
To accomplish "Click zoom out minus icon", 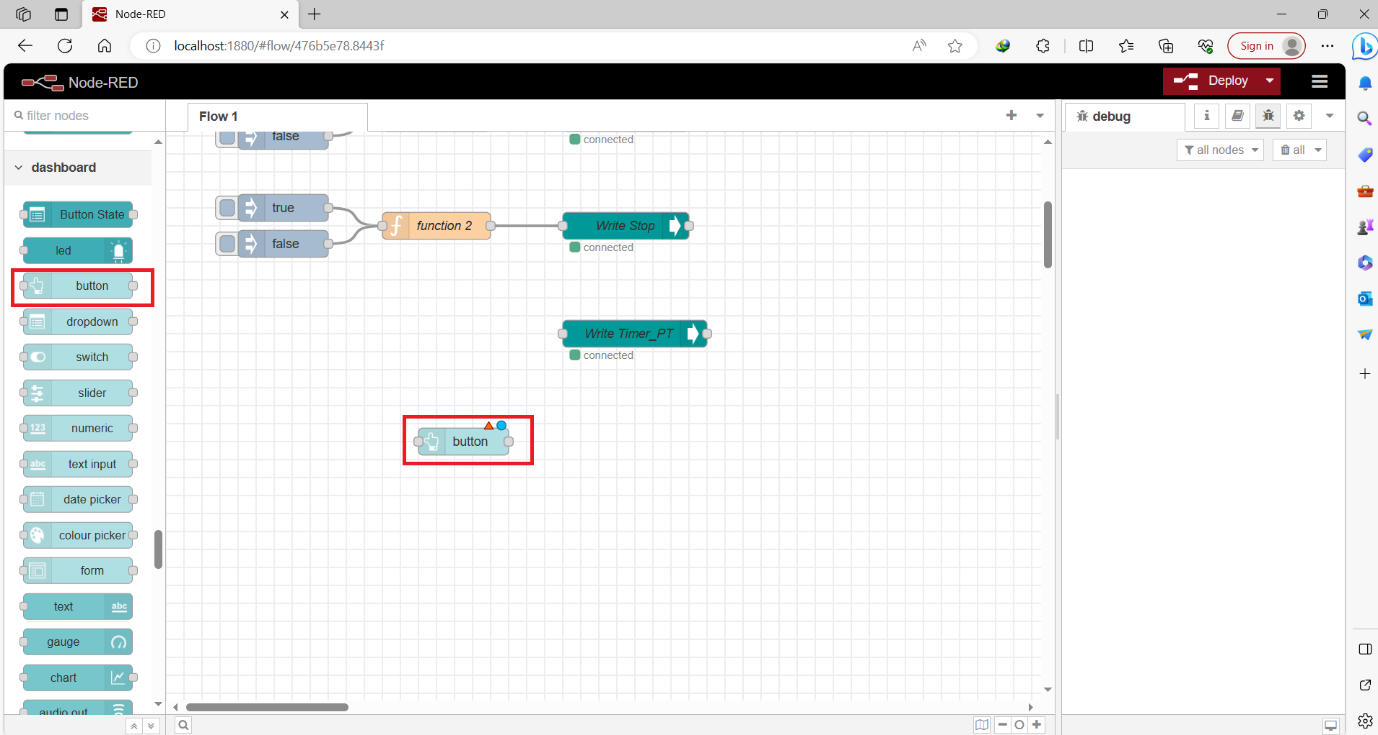I will pyautogui.click(x=1003, y=724).
